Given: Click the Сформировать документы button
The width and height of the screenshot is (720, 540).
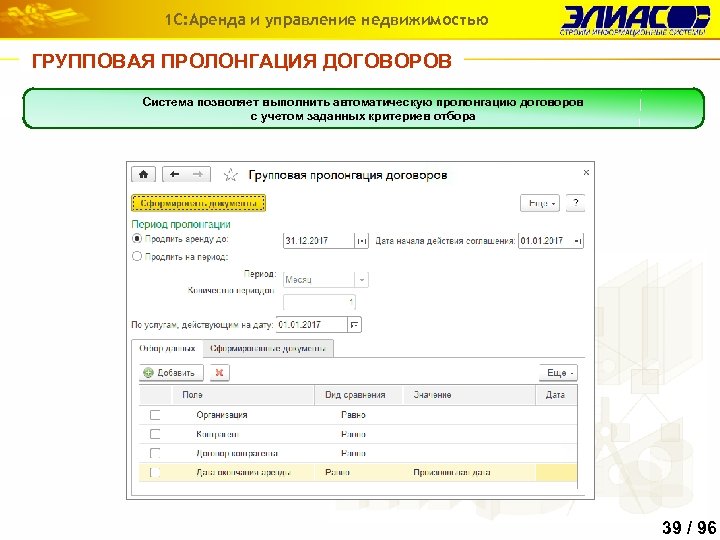Looking at the screenshot, I should click(x=198, y=203).
